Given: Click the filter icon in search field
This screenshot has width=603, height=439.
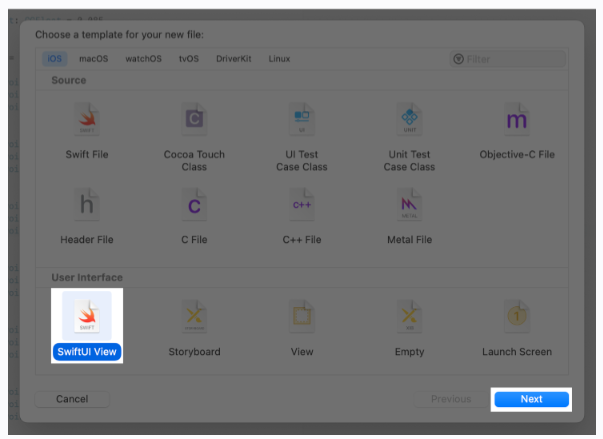Looking at the screenshot, I should [x=458, y=59].
